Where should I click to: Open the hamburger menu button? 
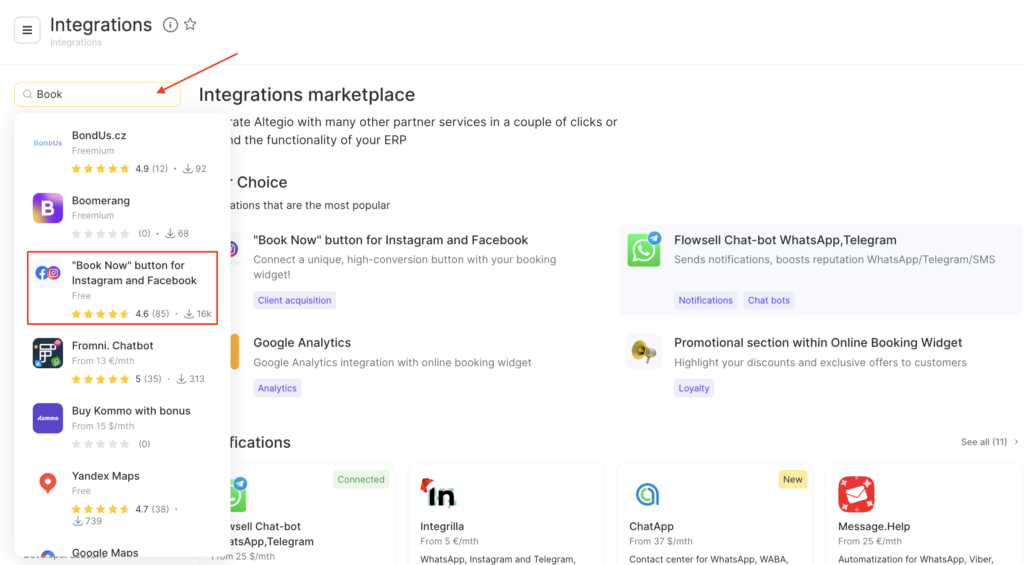[x=27, y=30]
